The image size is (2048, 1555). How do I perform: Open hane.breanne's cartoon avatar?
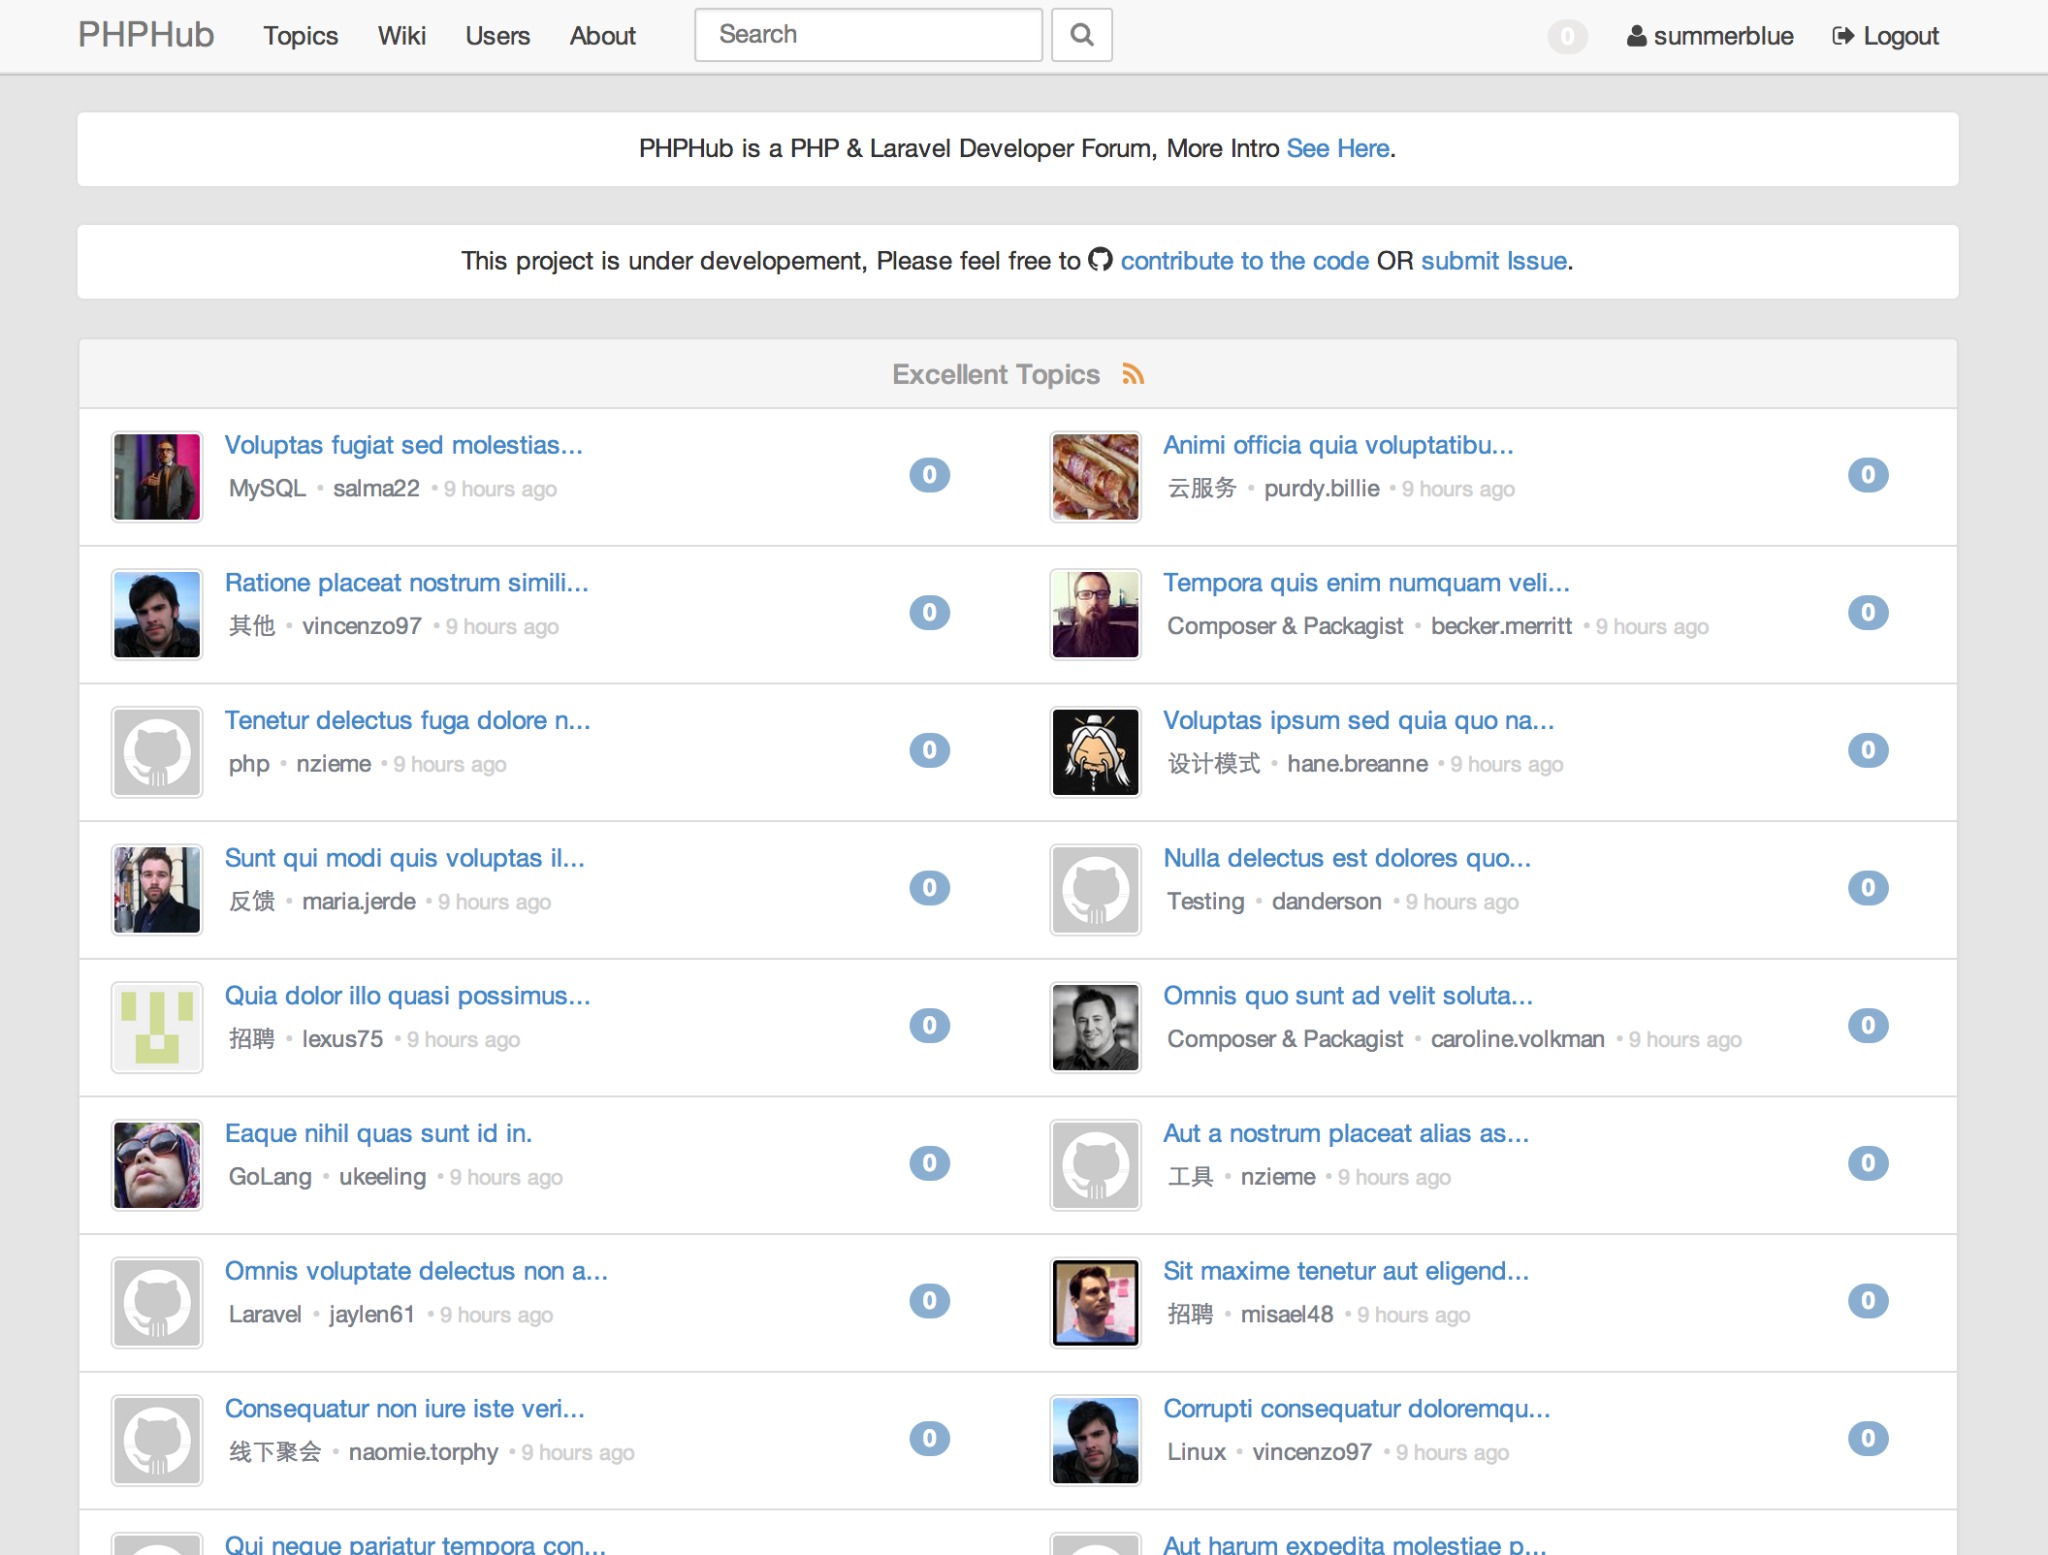pos(1095,752)
